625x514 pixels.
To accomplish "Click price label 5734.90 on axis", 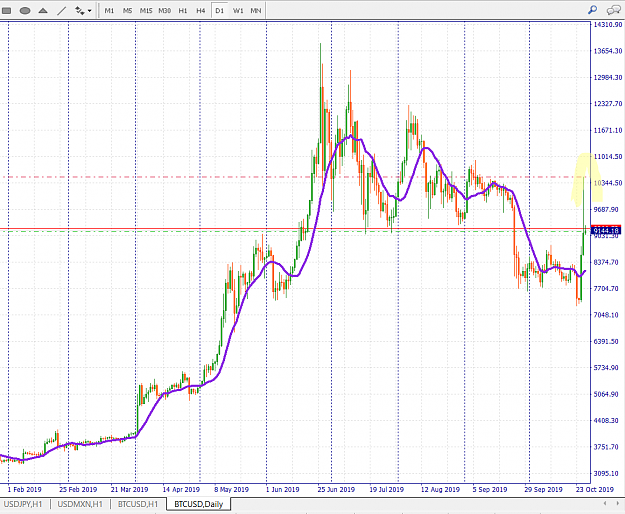I will 607,367.
